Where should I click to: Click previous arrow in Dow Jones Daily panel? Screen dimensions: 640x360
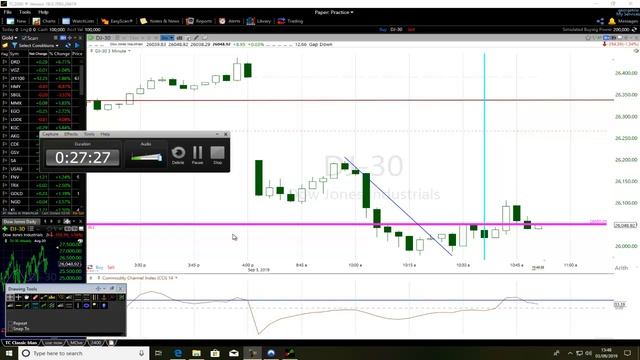(45, 222)
